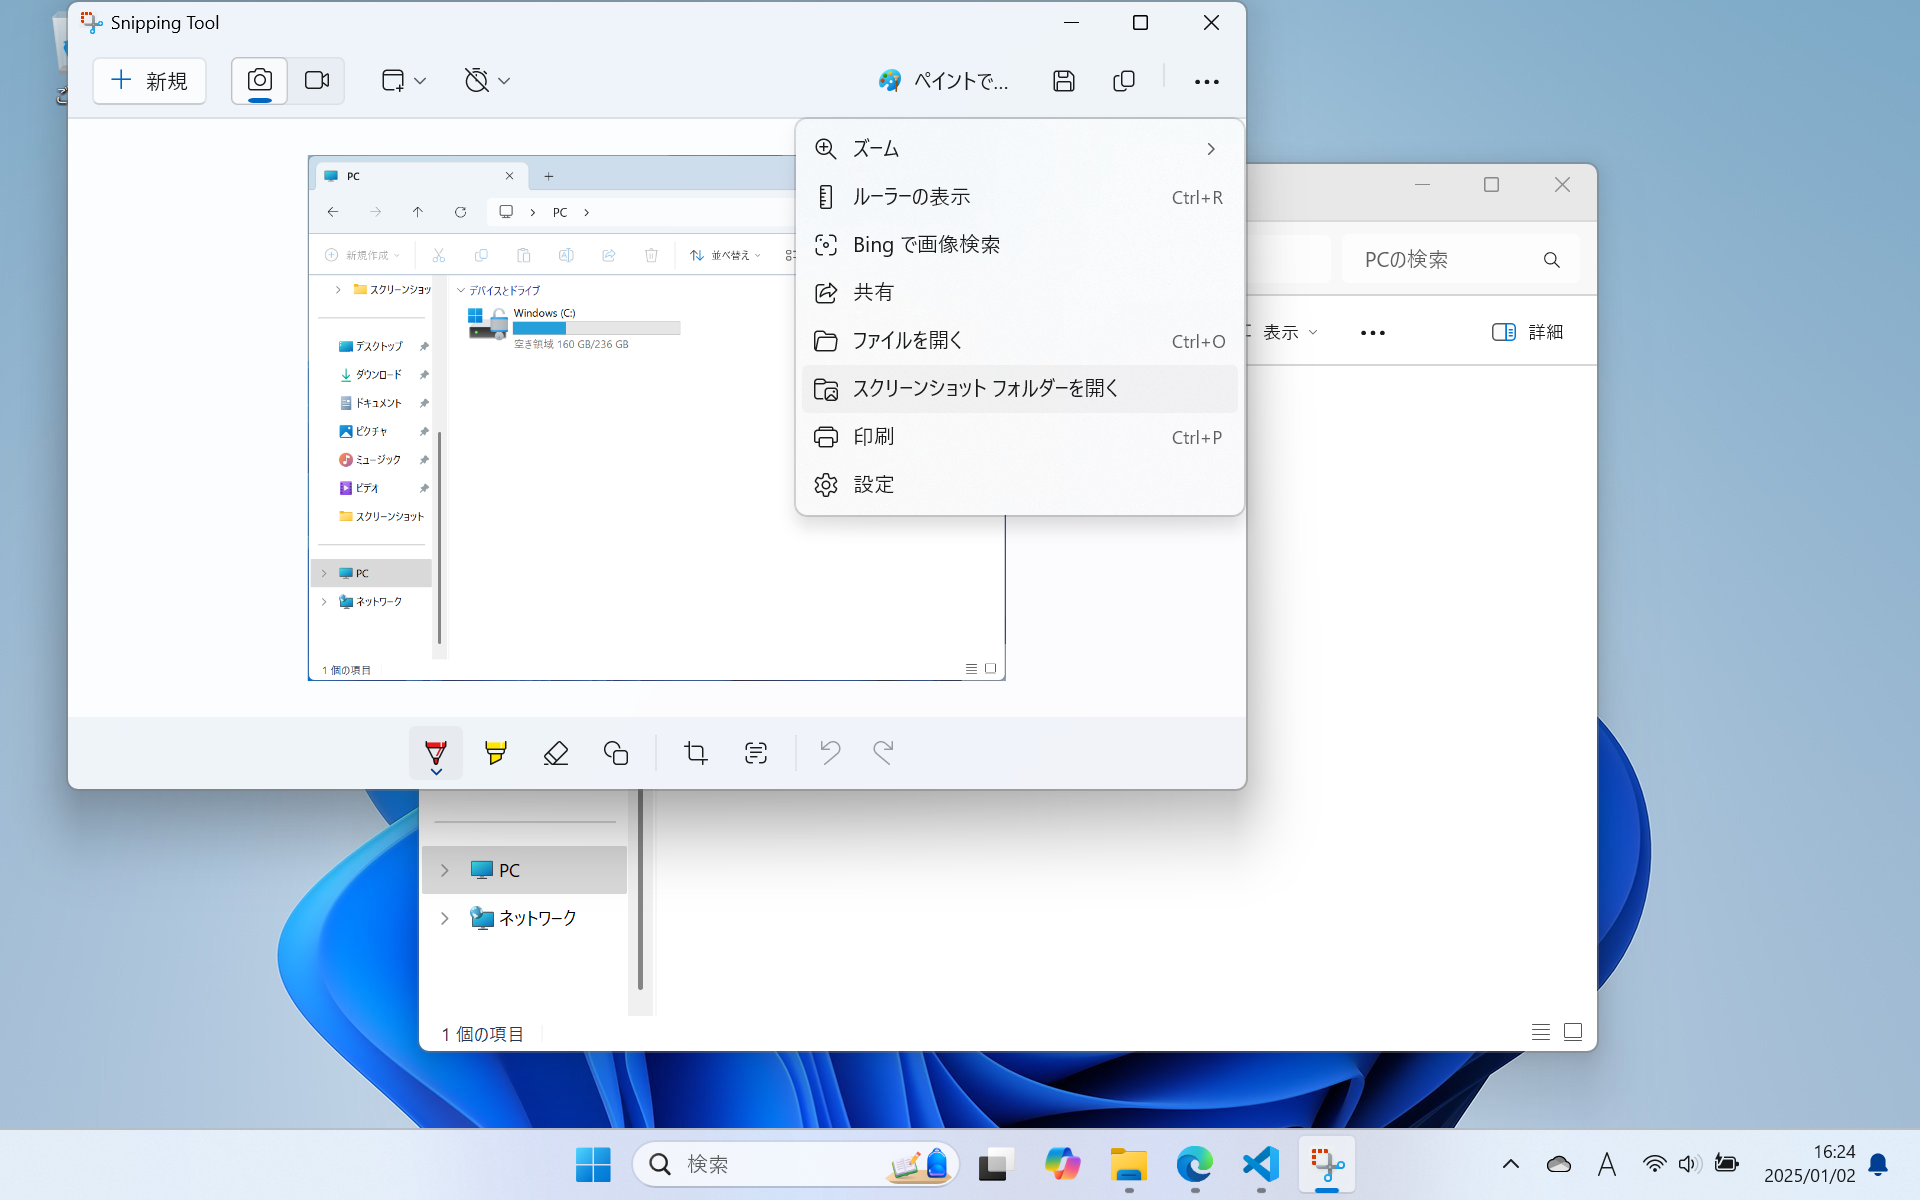
Task: Open in Paint with ペイントで button
Action: coord(944,81)
